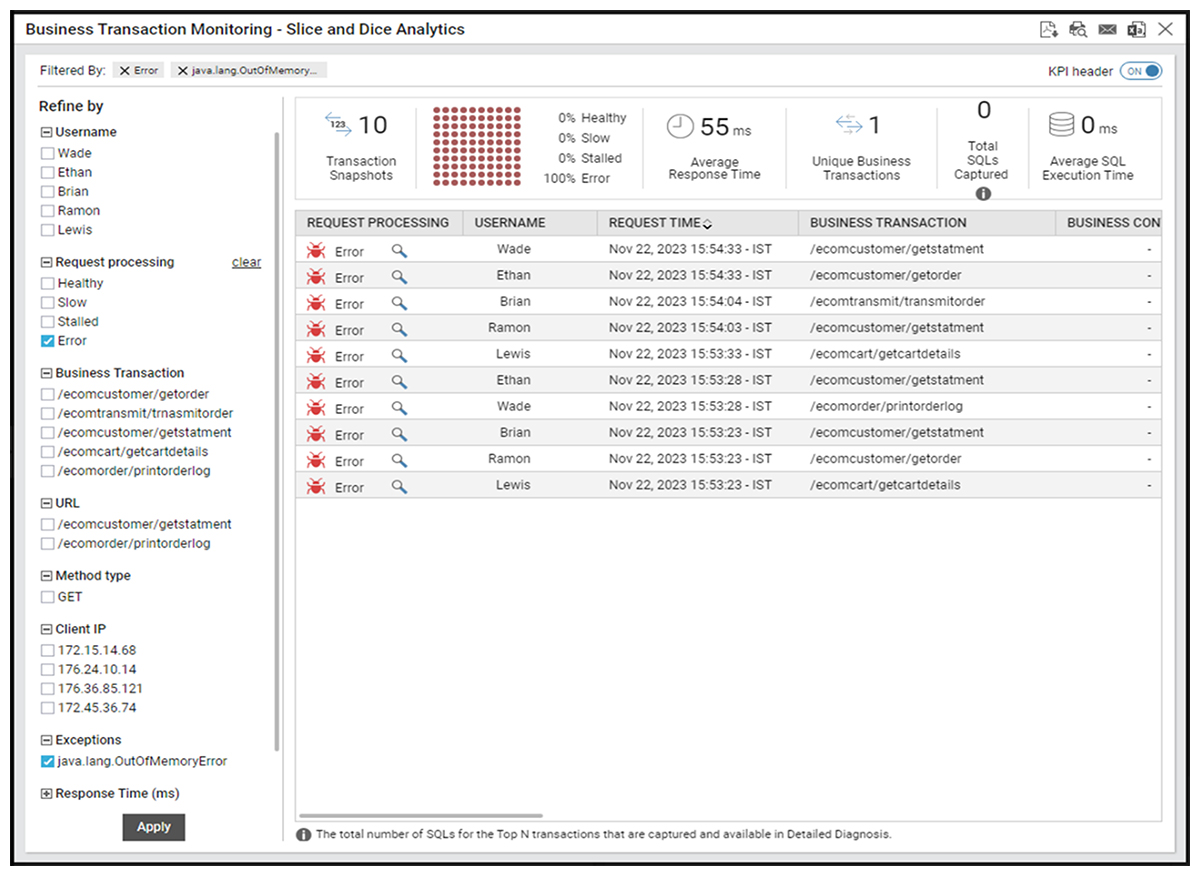Screen dimensions: 1200x876
Task: Open magnifier for Wade's 15:53:28 transaction
Action: [399, 408]
